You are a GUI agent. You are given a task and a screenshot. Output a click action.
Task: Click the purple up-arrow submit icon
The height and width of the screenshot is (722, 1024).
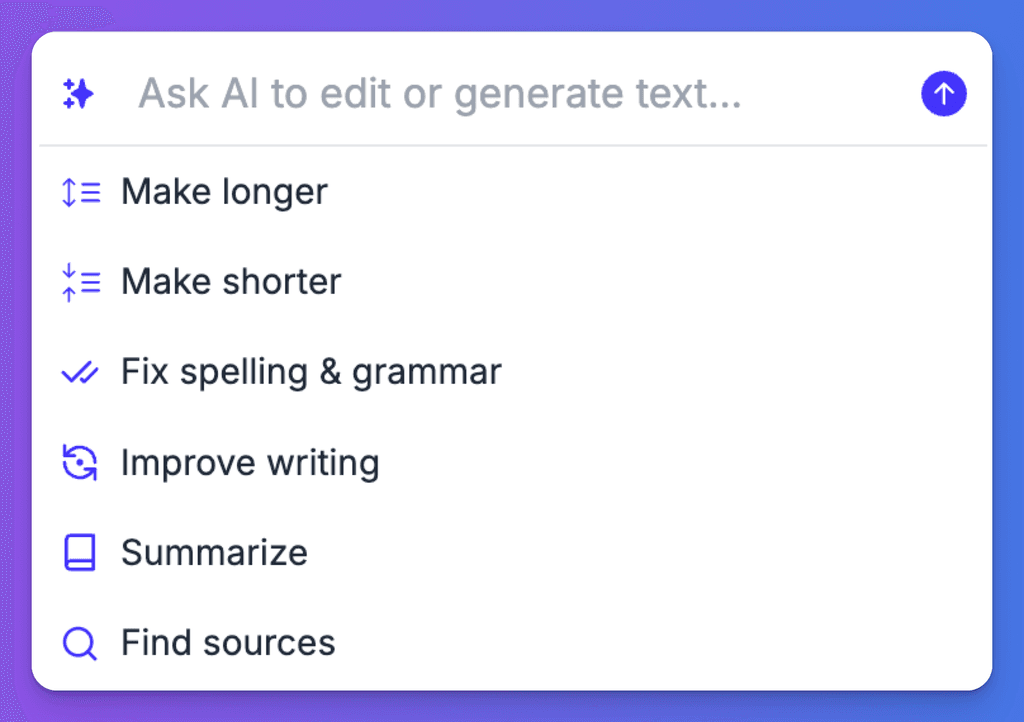(x=943, y=93)
